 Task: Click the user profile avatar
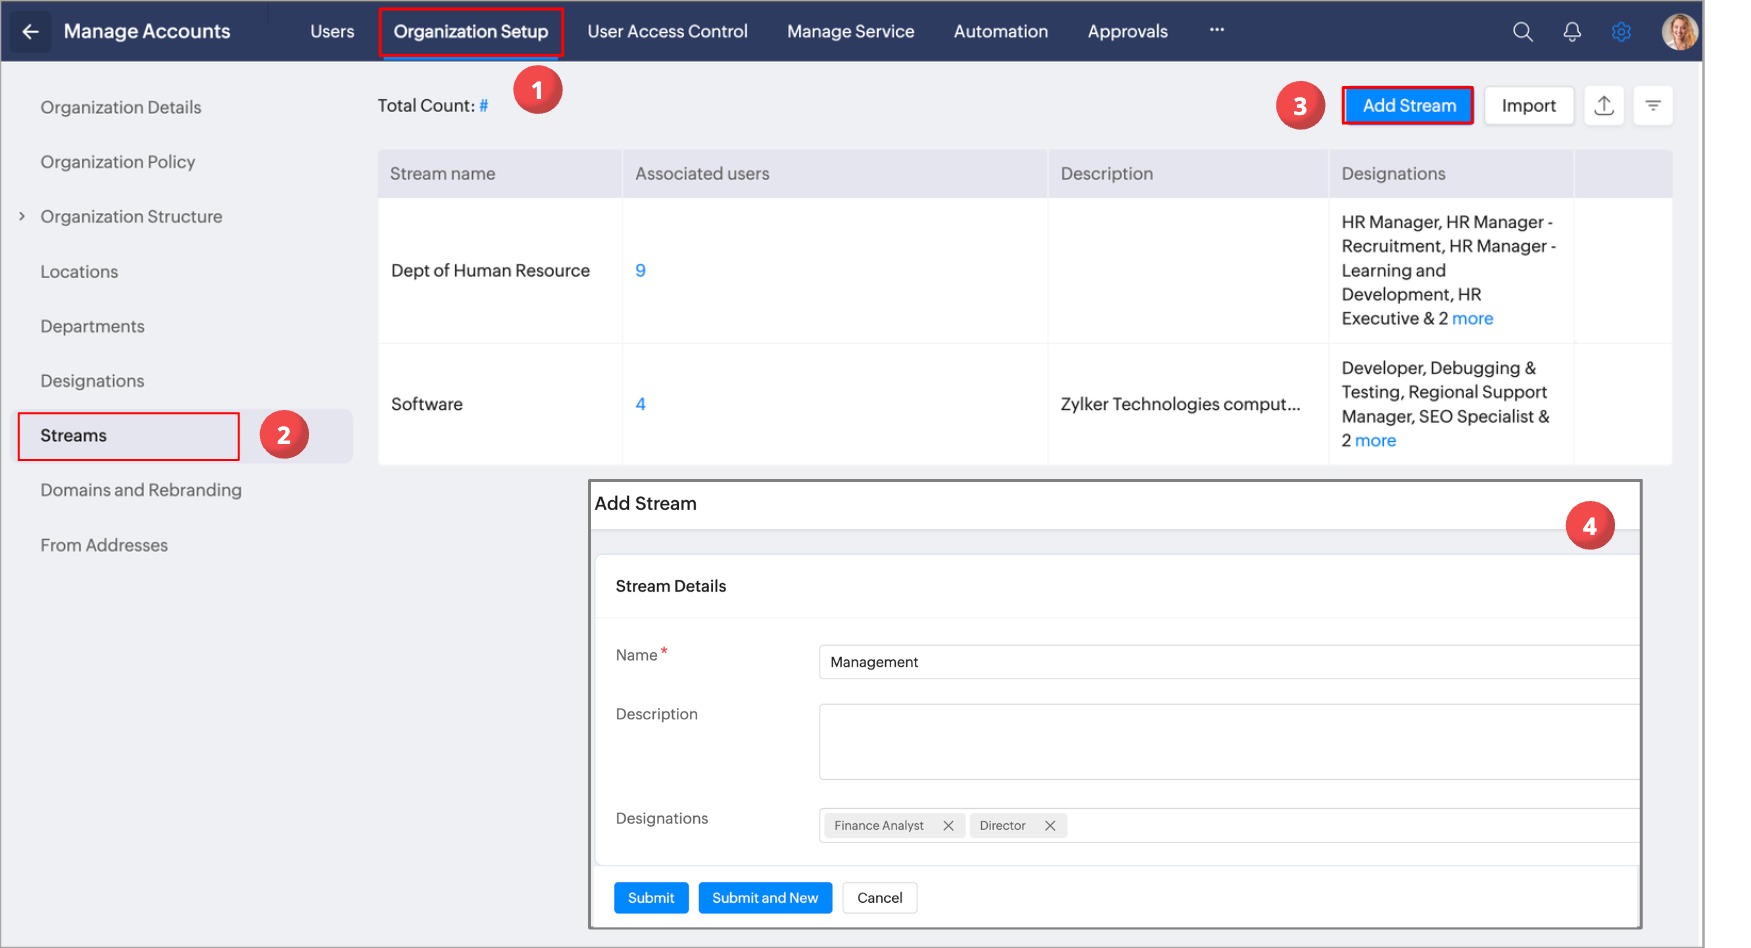(x=1679, y=32)
